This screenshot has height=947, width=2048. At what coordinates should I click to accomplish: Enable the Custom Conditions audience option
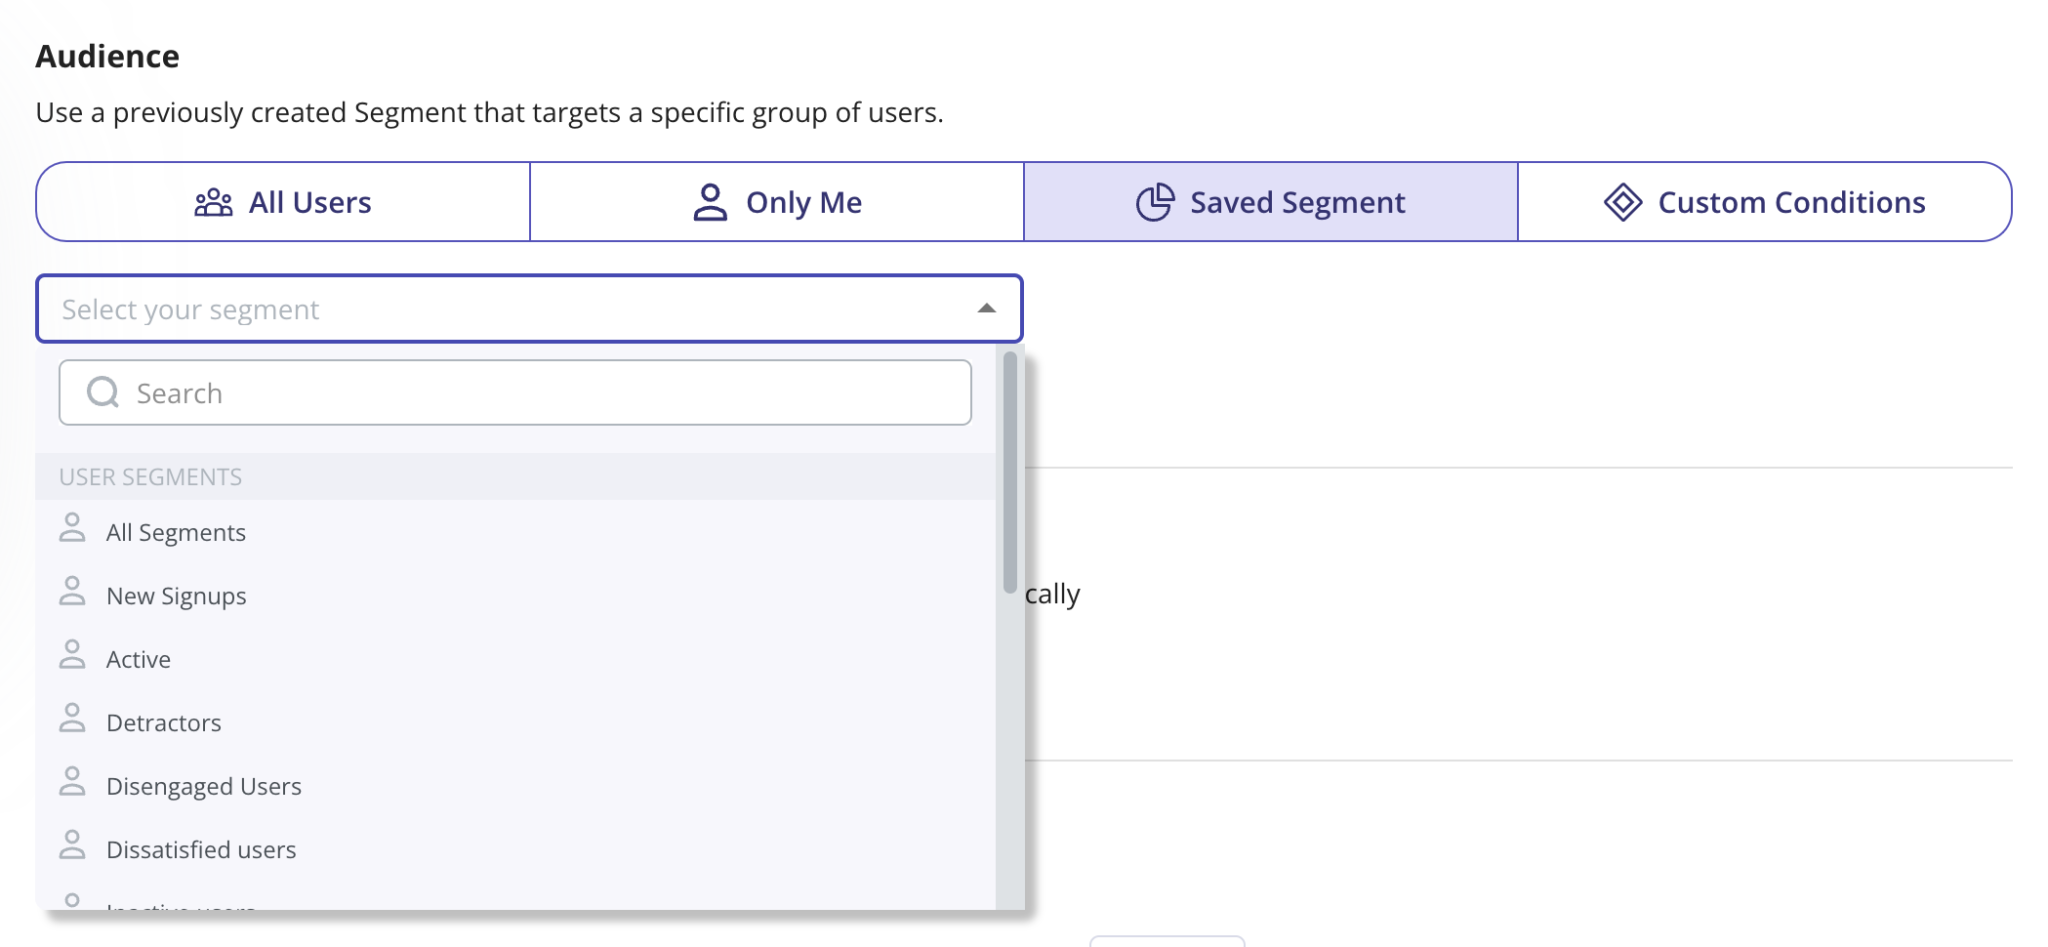coord(1766,201)
